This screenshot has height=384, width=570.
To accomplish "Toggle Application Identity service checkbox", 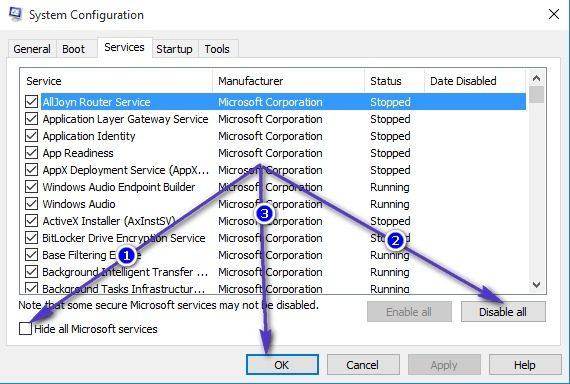I will tap(32, 136).
